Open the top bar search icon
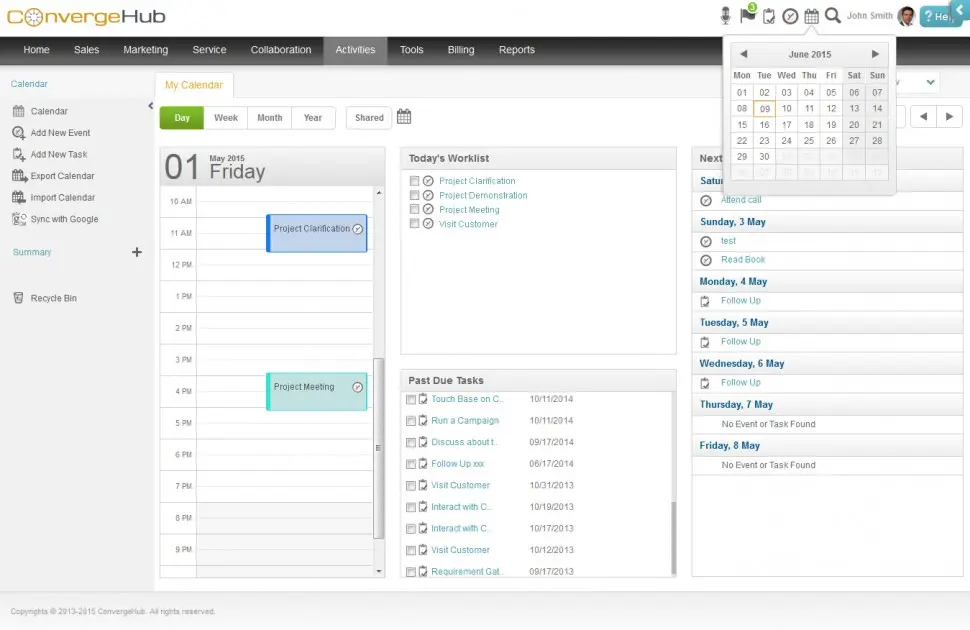Screen dimensions: 970x630 (834, 15)
